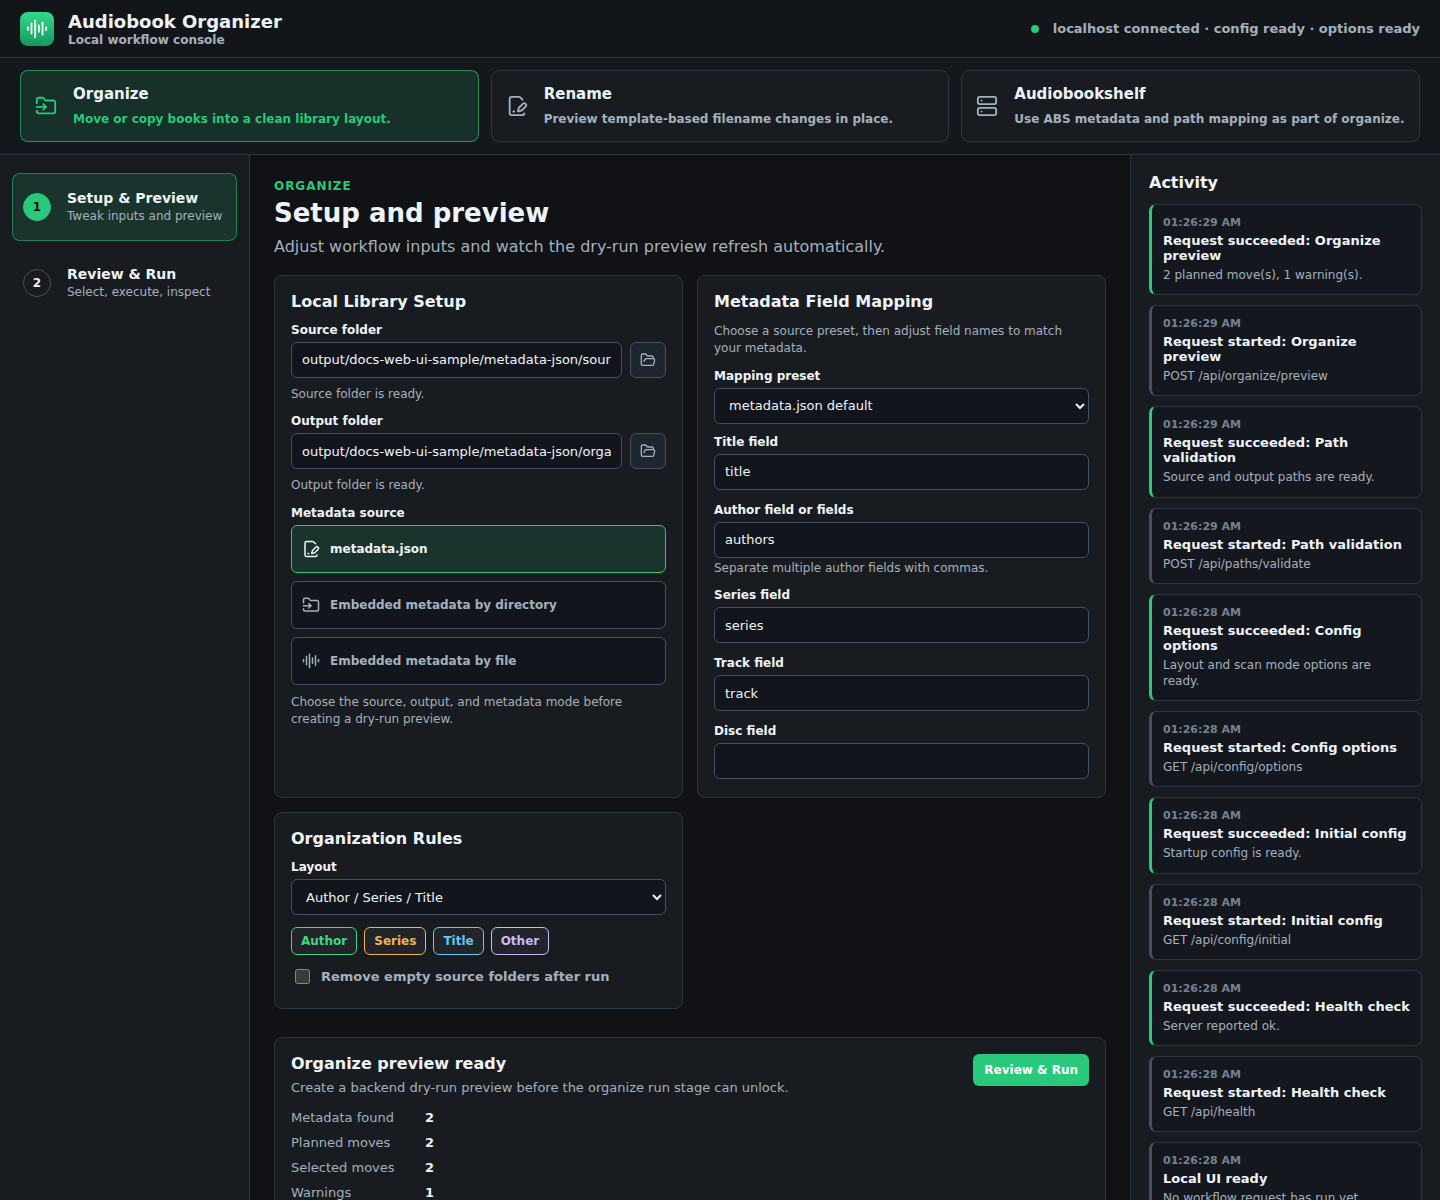Click step 1 circle in sidebar
Viewport: 1440px width, 1200px height.
pos(37,207)
